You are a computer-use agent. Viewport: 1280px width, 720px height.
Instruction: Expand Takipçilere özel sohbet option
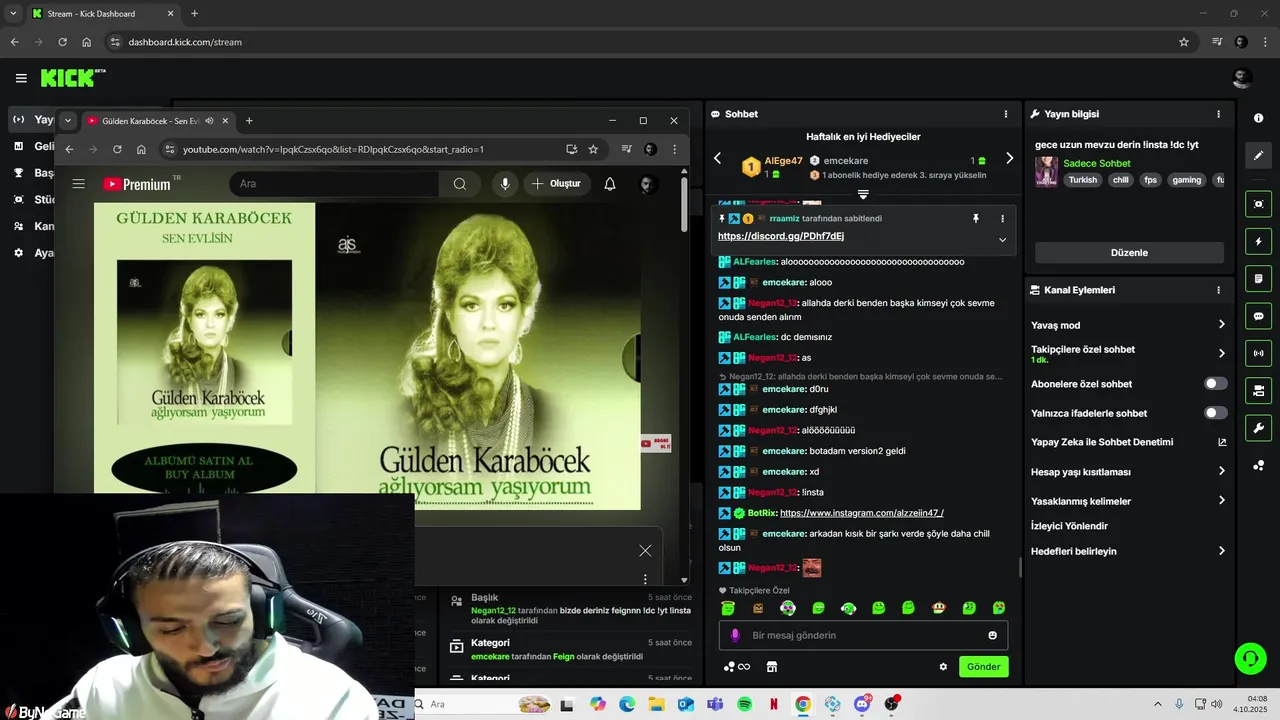(x=1128, y=353)
